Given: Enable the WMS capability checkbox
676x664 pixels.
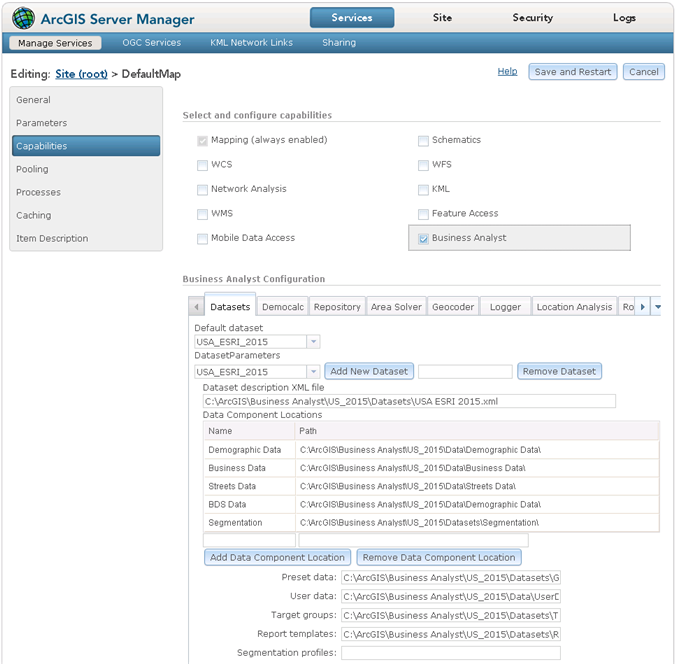Looking at the screenshot, I should coord(202,214).
